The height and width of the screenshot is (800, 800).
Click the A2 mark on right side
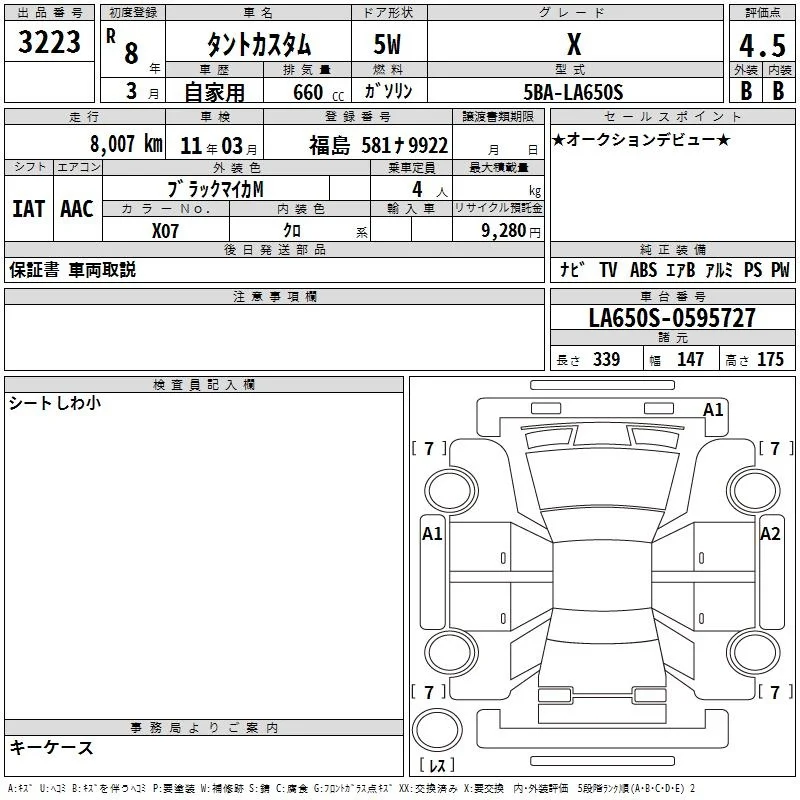coord(770,534)
